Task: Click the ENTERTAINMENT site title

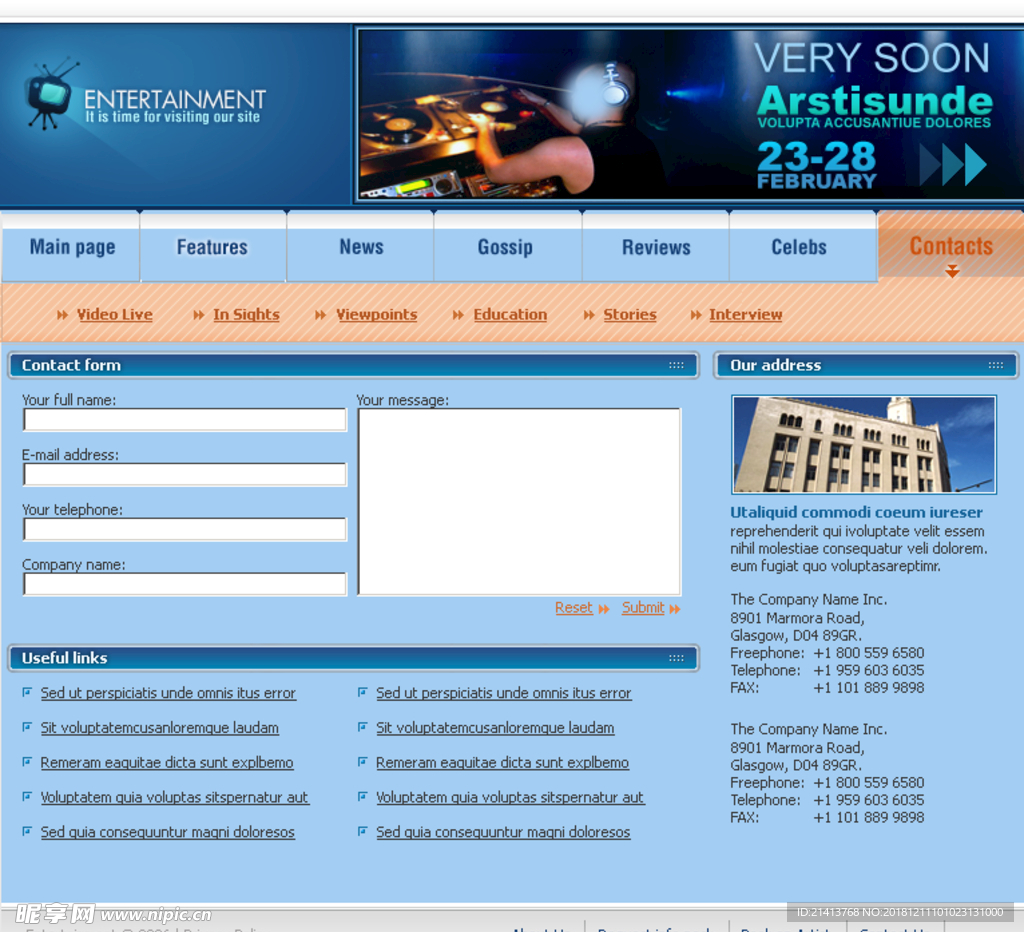Action: tap(174, 99)
